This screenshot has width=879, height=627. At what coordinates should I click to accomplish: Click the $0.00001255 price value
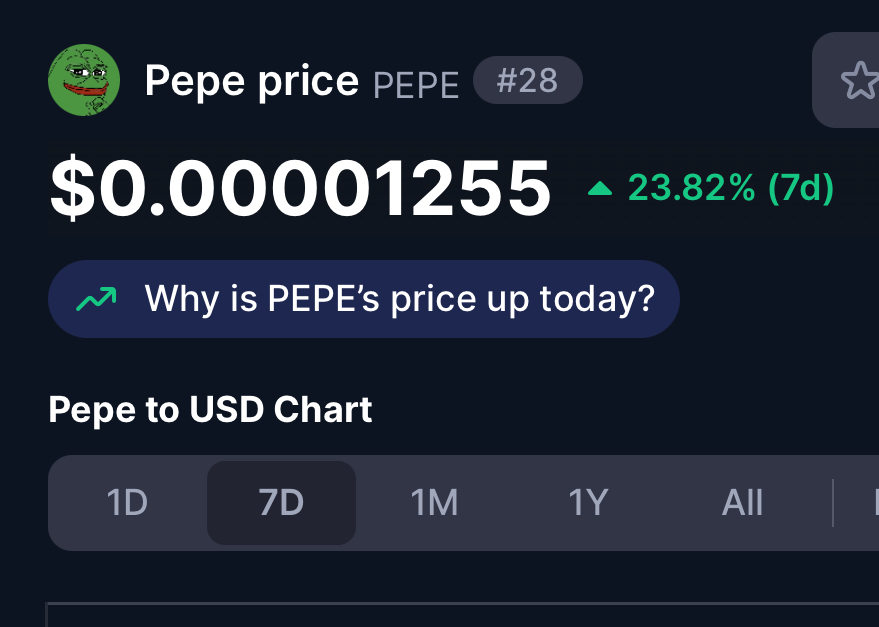click(300, 188)
